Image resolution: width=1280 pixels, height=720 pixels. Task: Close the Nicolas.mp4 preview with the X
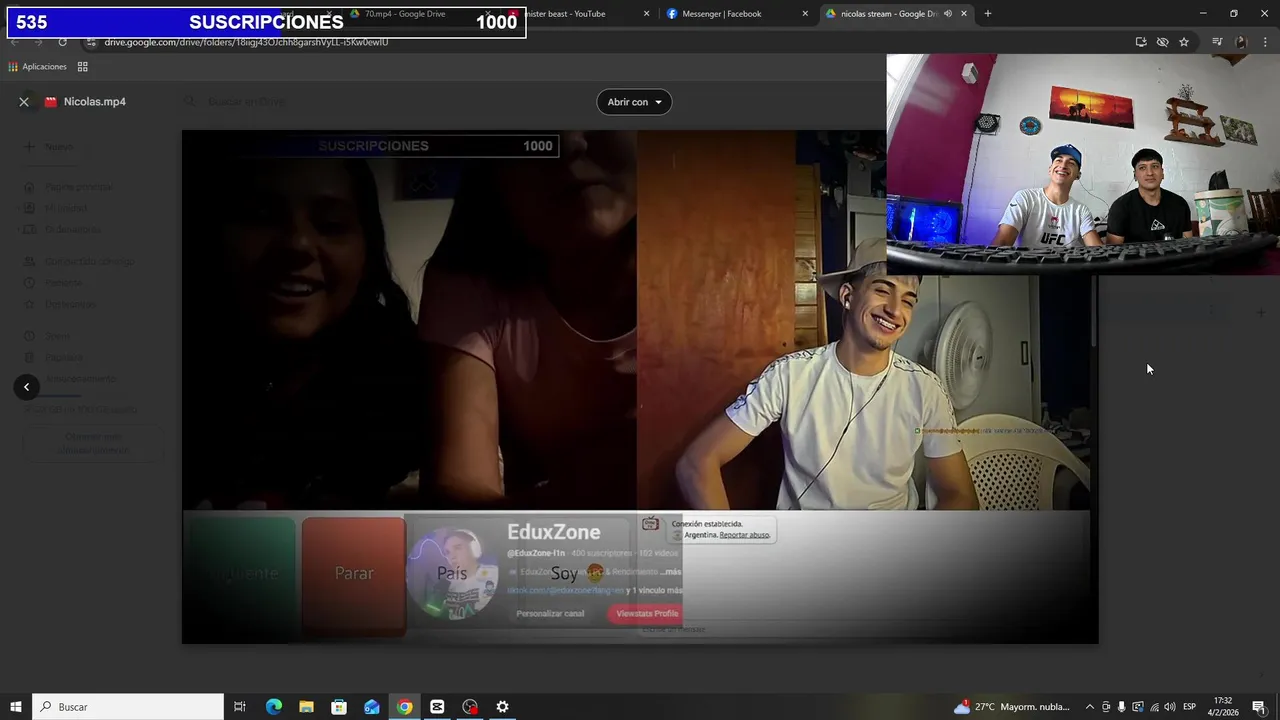coord(24,102)
